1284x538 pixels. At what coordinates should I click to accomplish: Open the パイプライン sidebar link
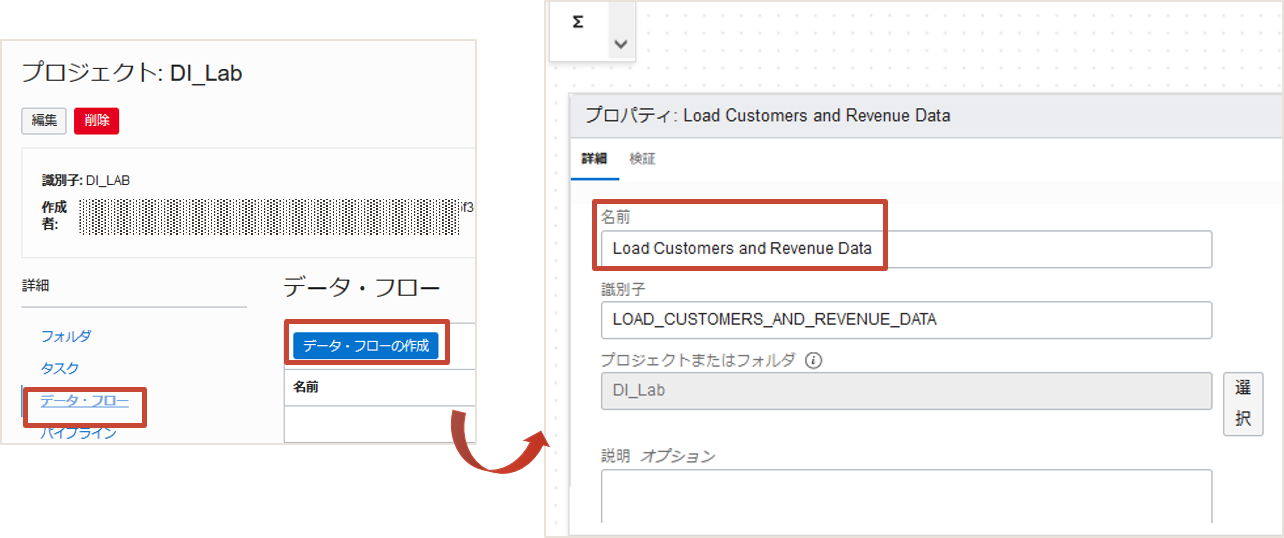pos(78,433)
